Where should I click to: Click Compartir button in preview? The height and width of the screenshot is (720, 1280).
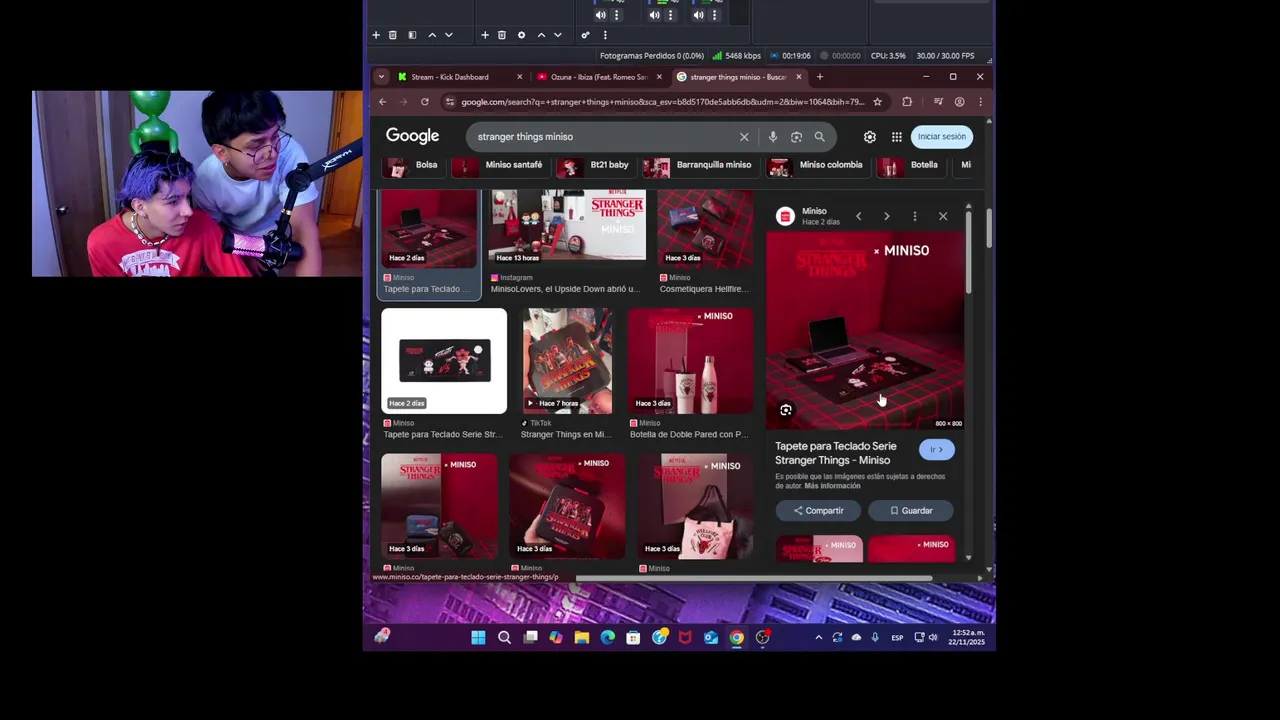pos(819,511)
